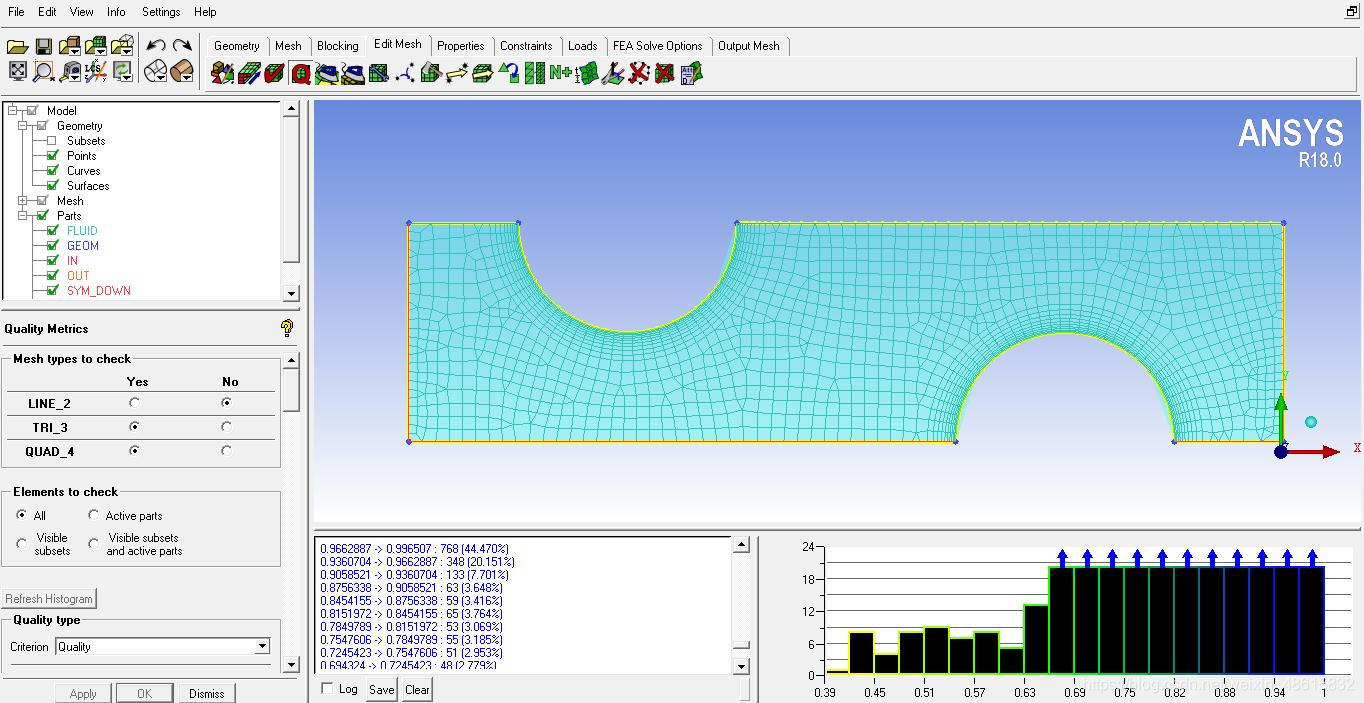Open the Settings menu
This screenshot has width=1364, height=703.
[160, 12]
